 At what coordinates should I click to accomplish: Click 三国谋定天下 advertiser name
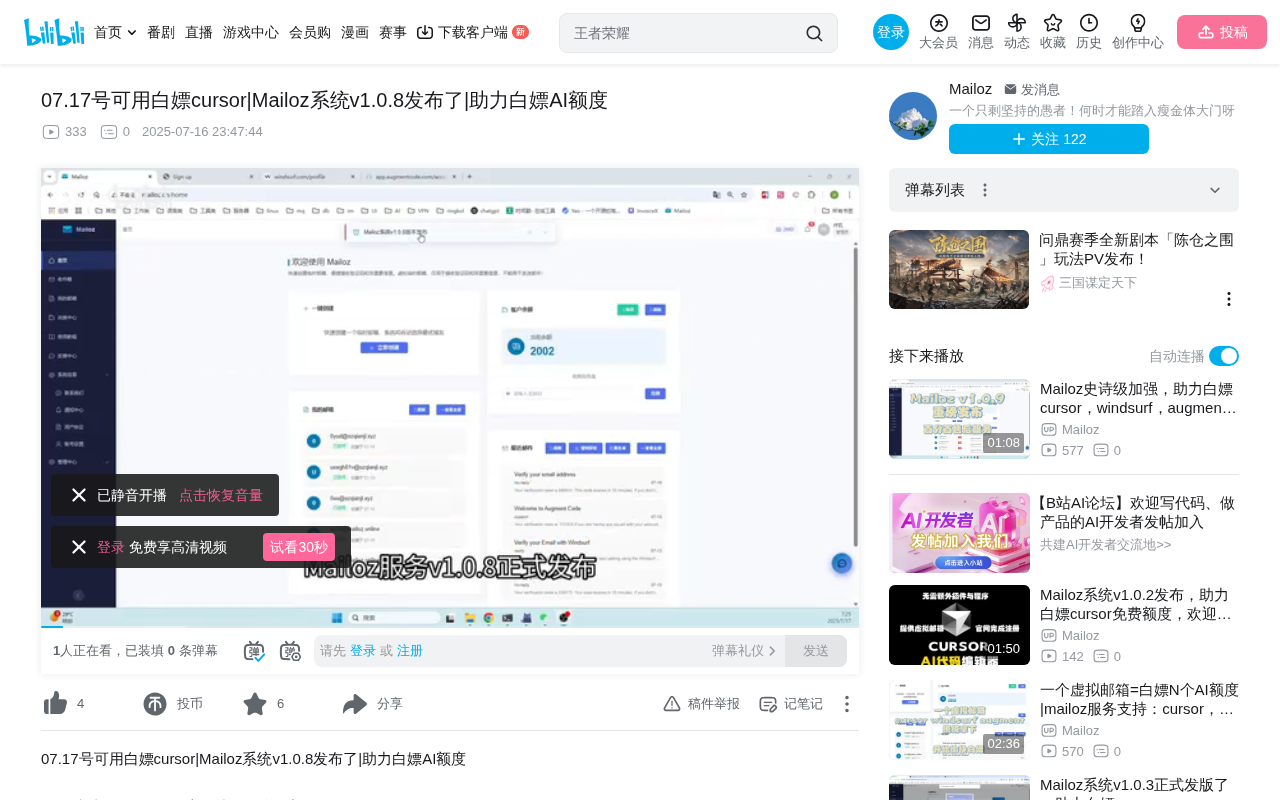pos(1098,283)
